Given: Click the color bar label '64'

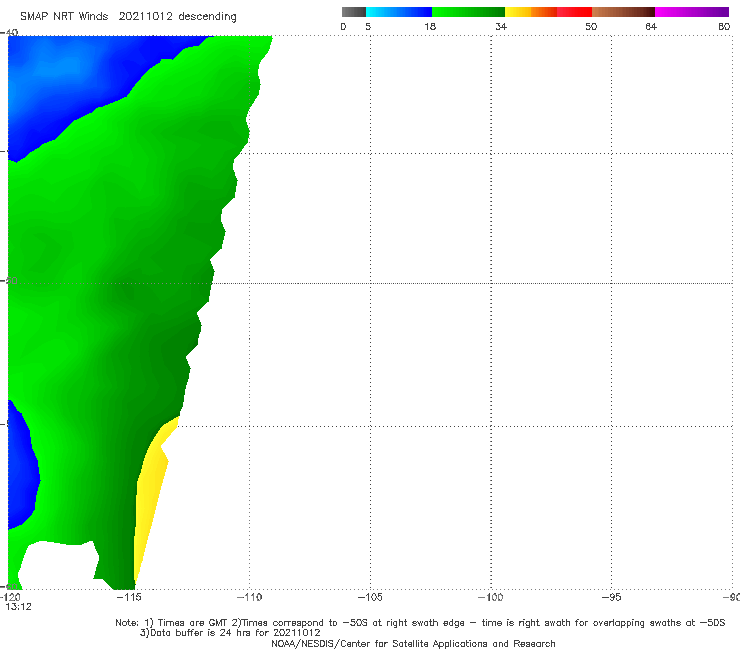Looking at the screenshot, I should (651, 26).
